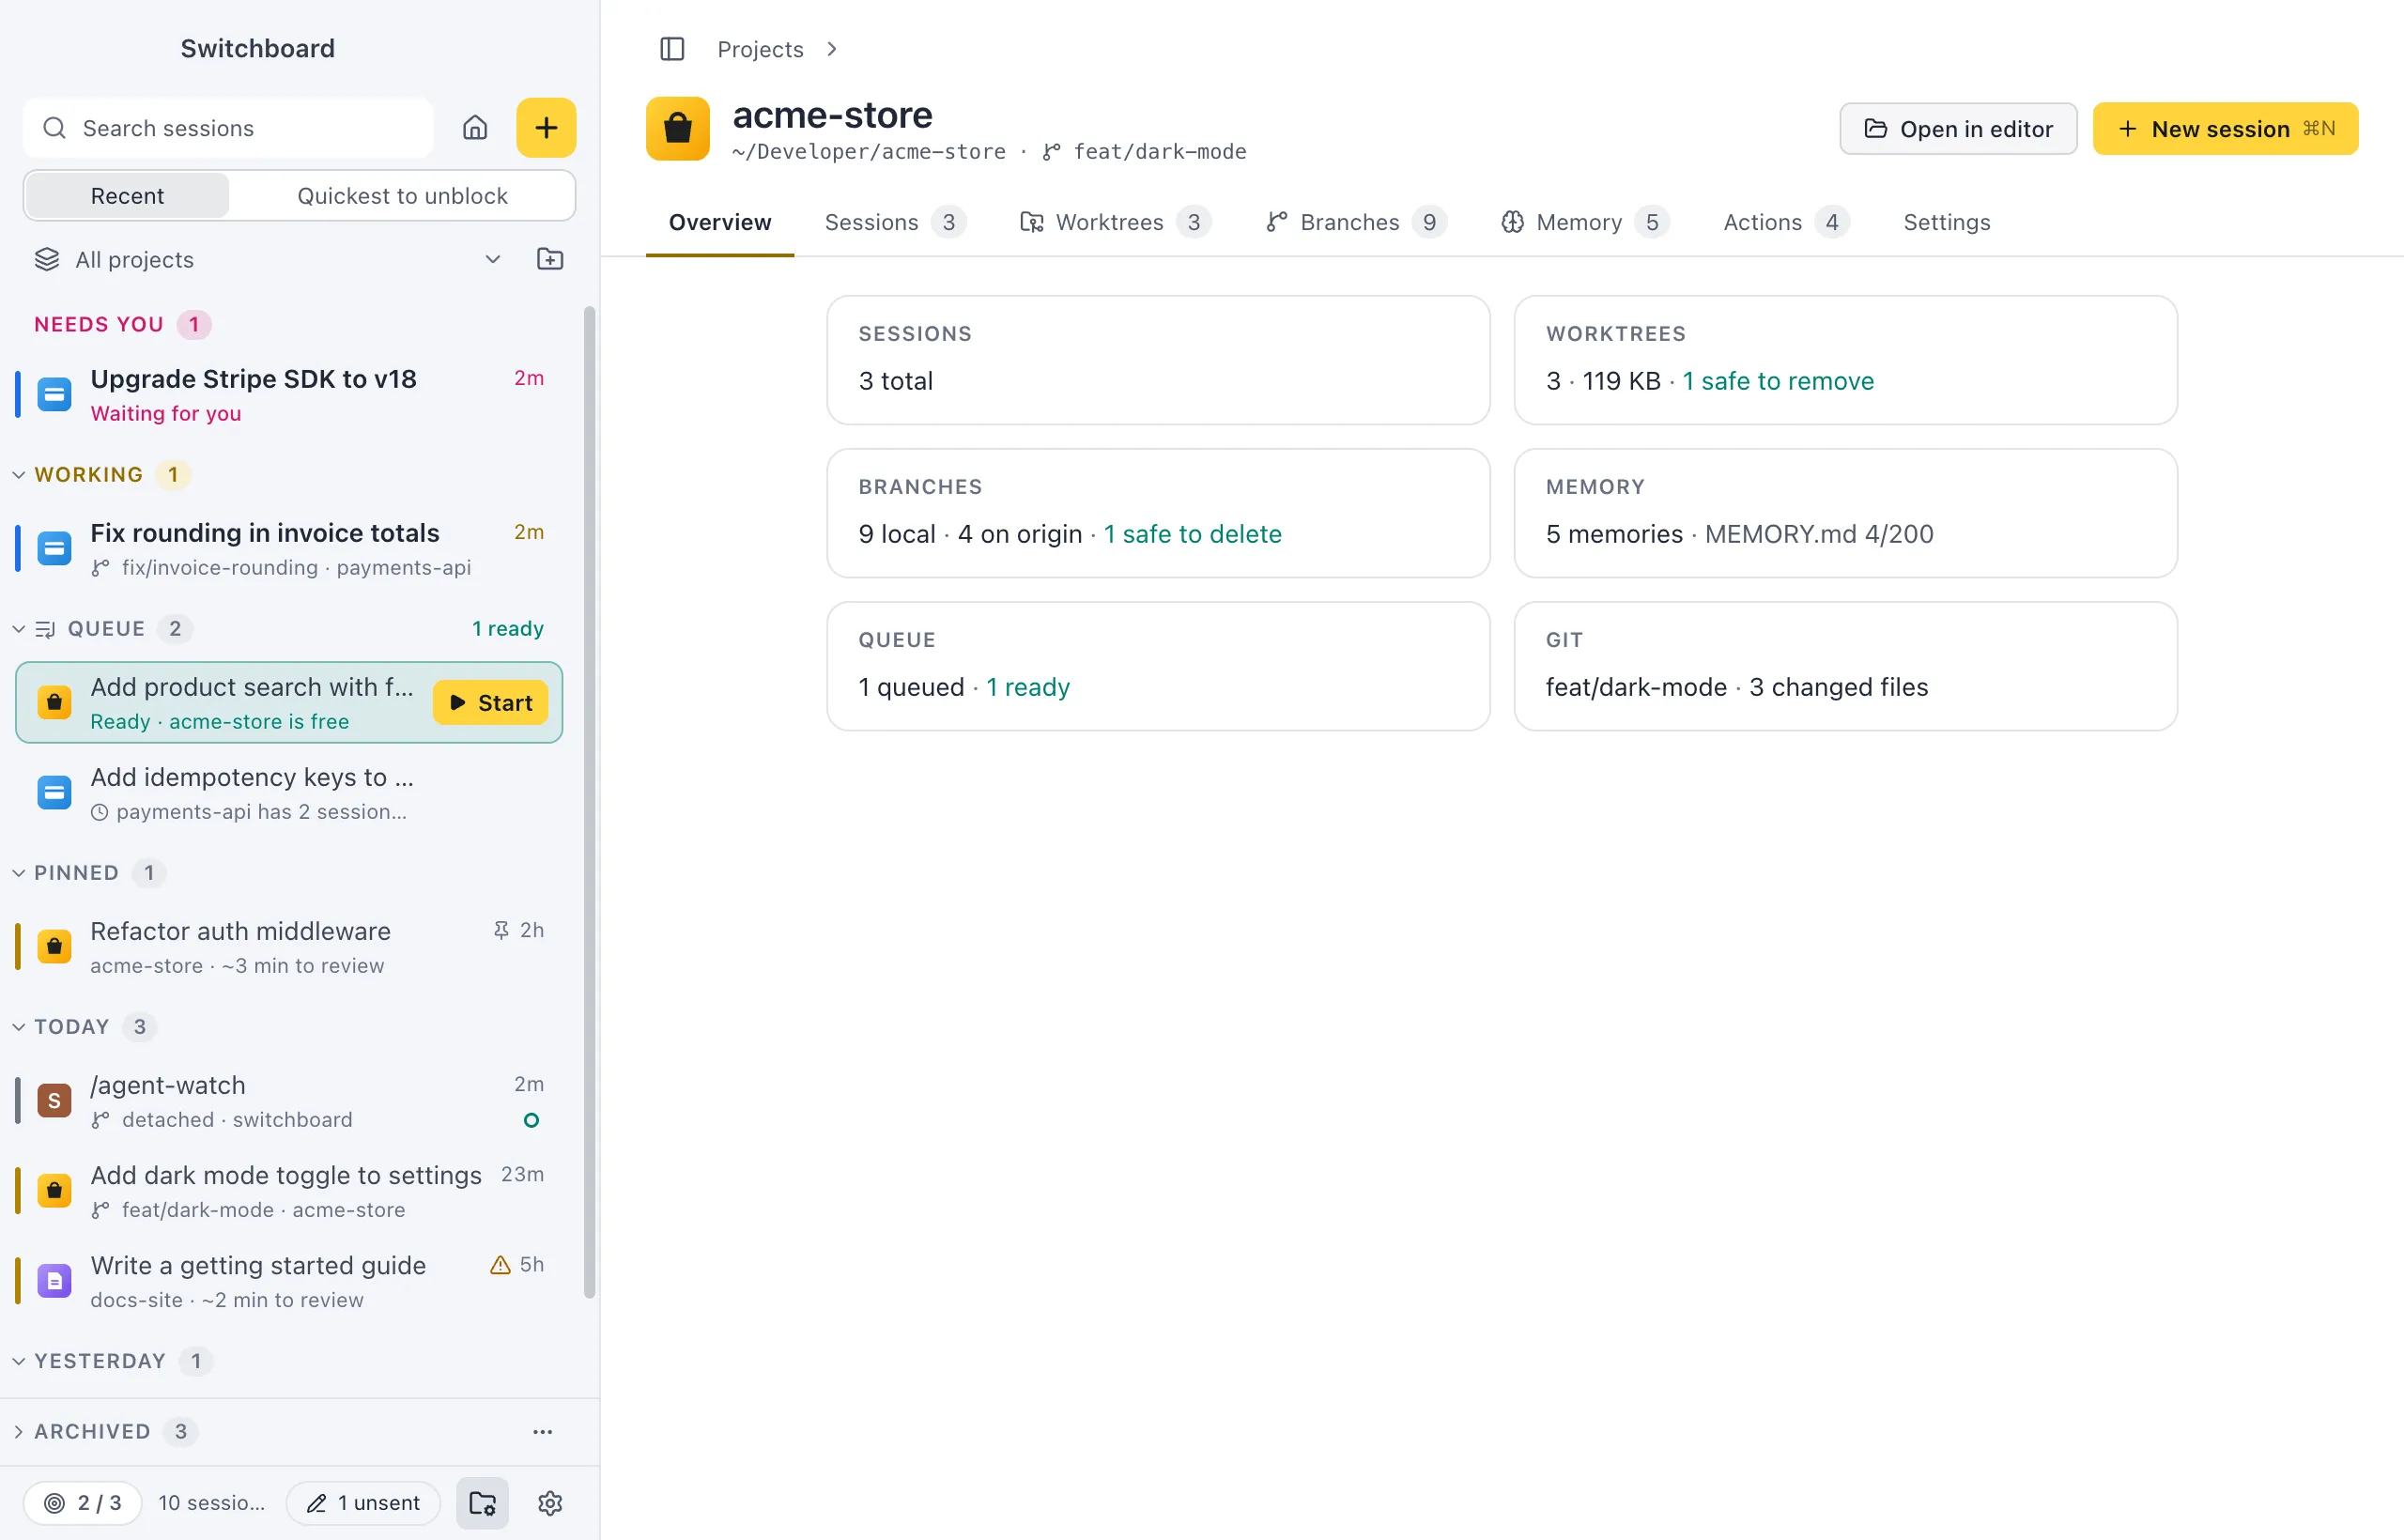Start the Add product search session
Viewport: 2404px width, 1540px height.
pos(490,703)
